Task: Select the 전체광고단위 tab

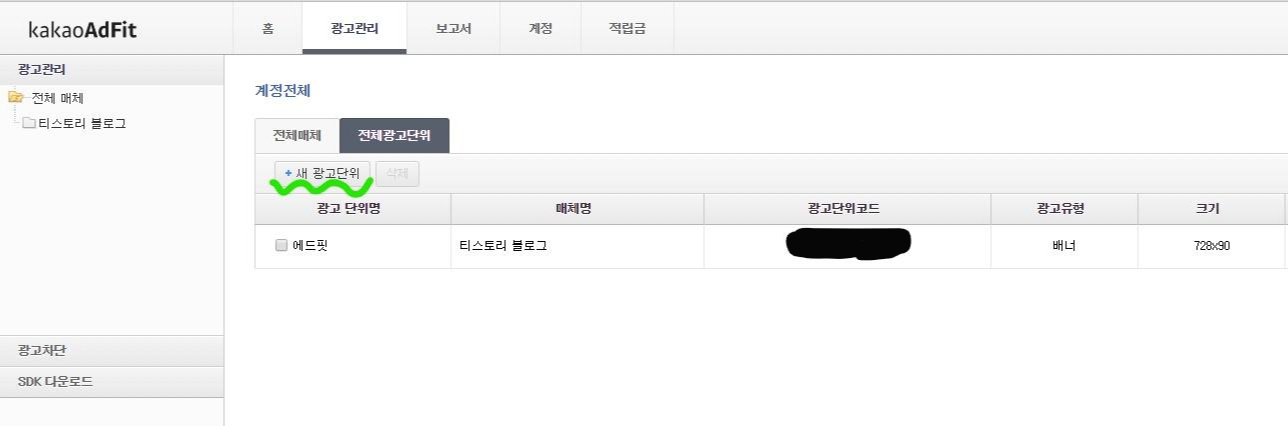Action: [x=394, y=136]
